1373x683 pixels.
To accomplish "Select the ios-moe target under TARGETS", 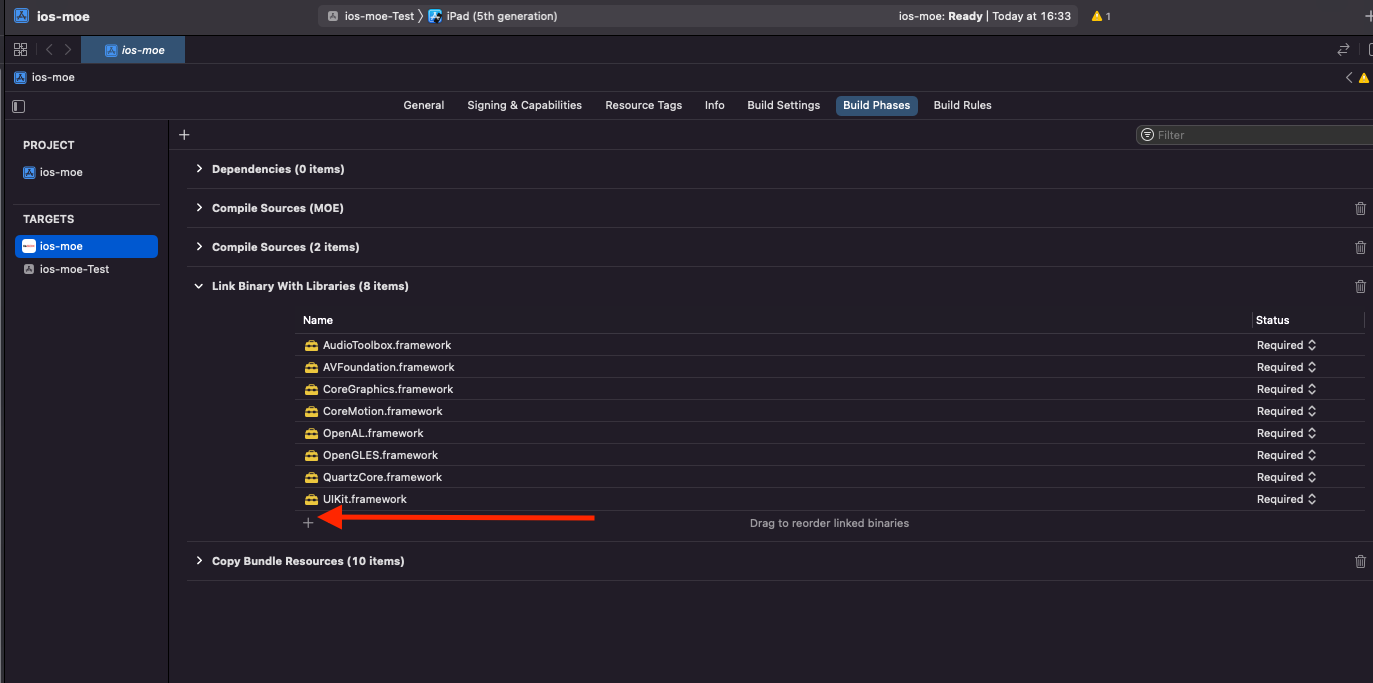I will 86,246.
